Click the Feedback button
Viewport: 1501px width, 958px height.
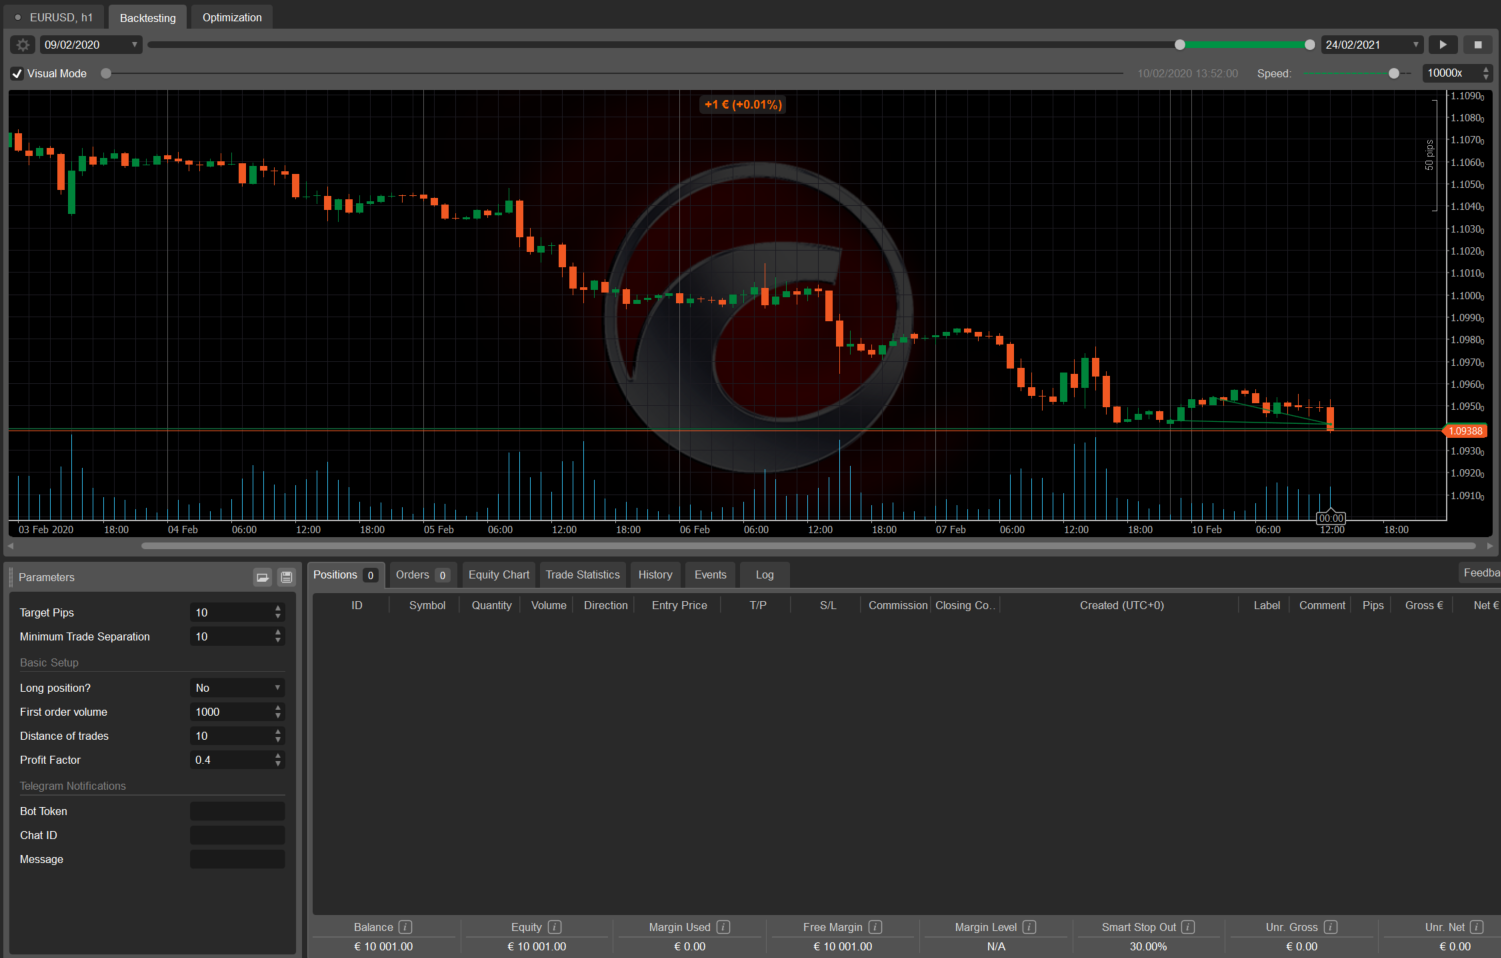click(1480, 573)
